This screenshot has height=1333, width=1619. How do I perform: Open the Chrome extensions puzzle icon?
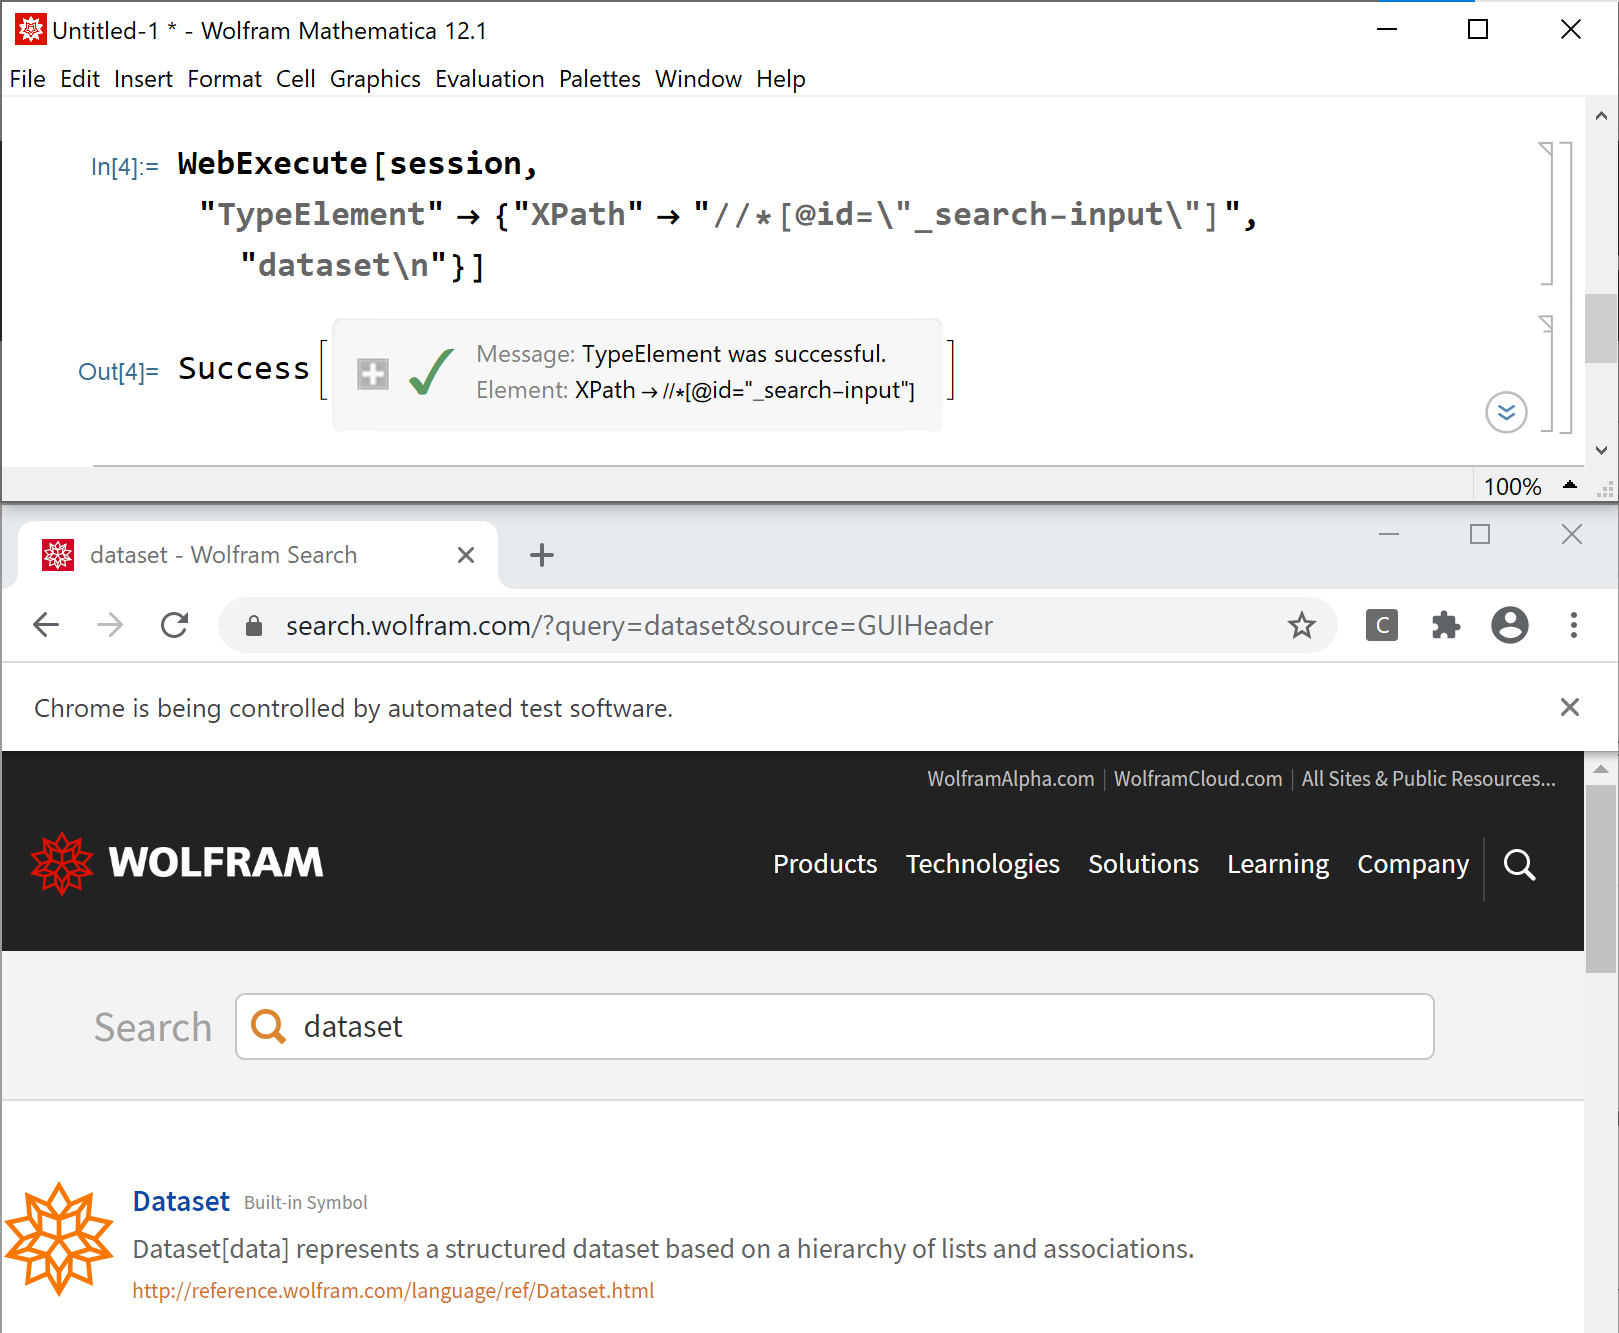click(x=1445, y=625)
